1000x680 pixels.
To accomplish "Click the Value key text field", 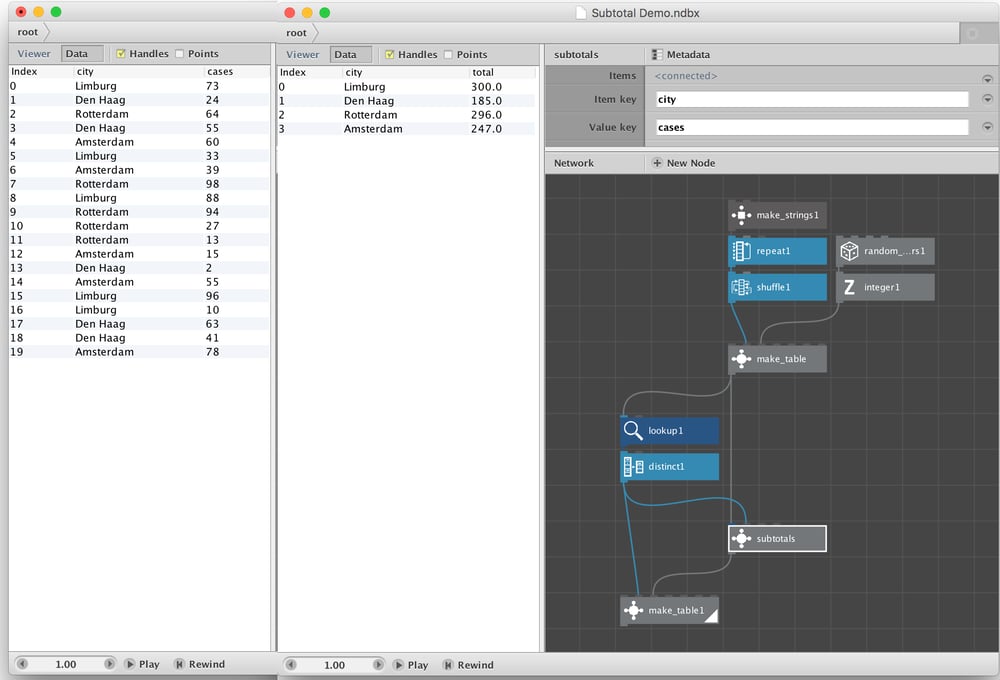I will tap(812, 127).
